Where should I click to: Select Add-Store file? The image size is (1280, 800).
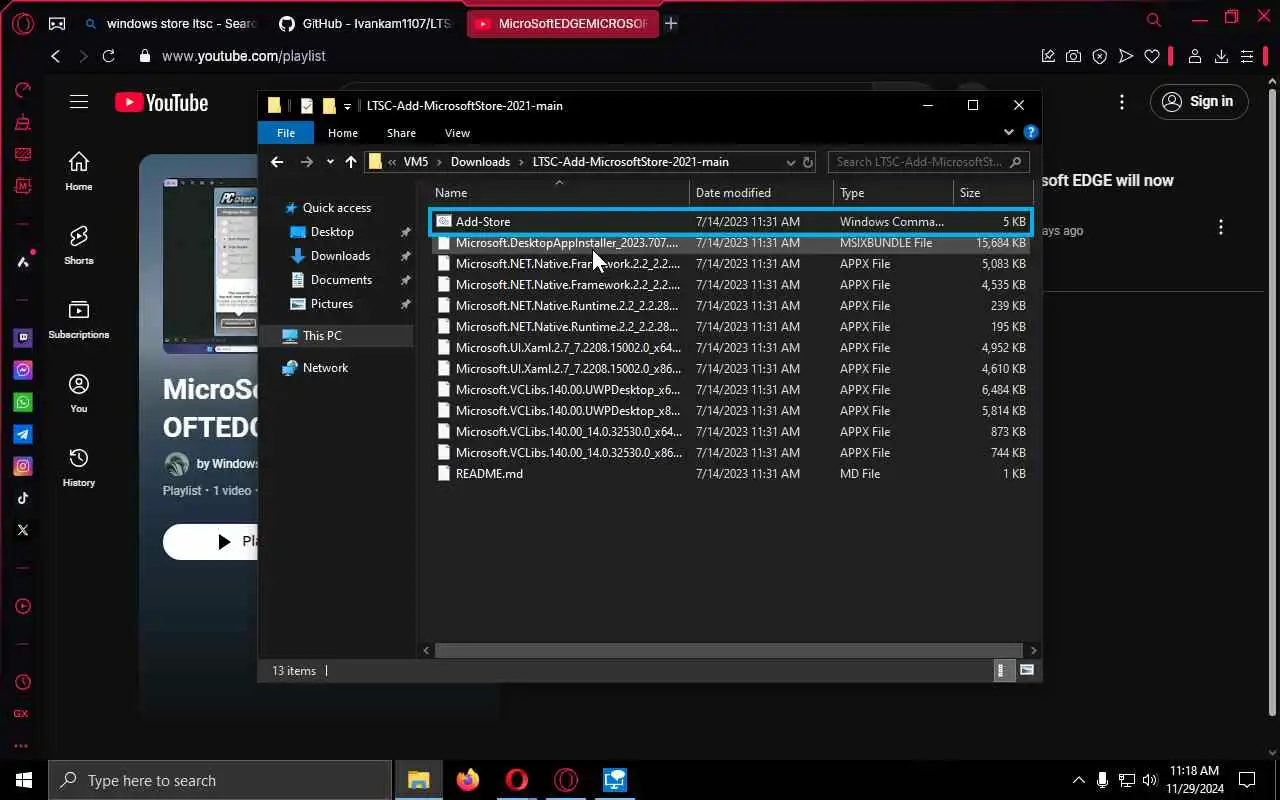[730, 221]
